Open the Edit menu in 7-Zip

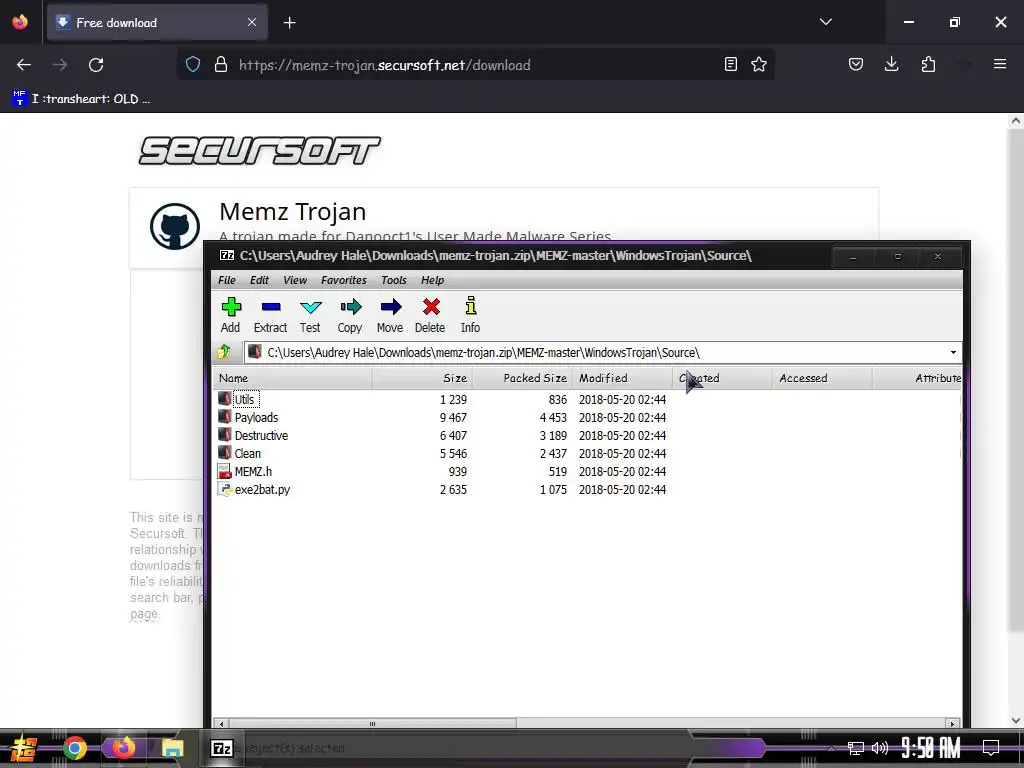[259, 280]
